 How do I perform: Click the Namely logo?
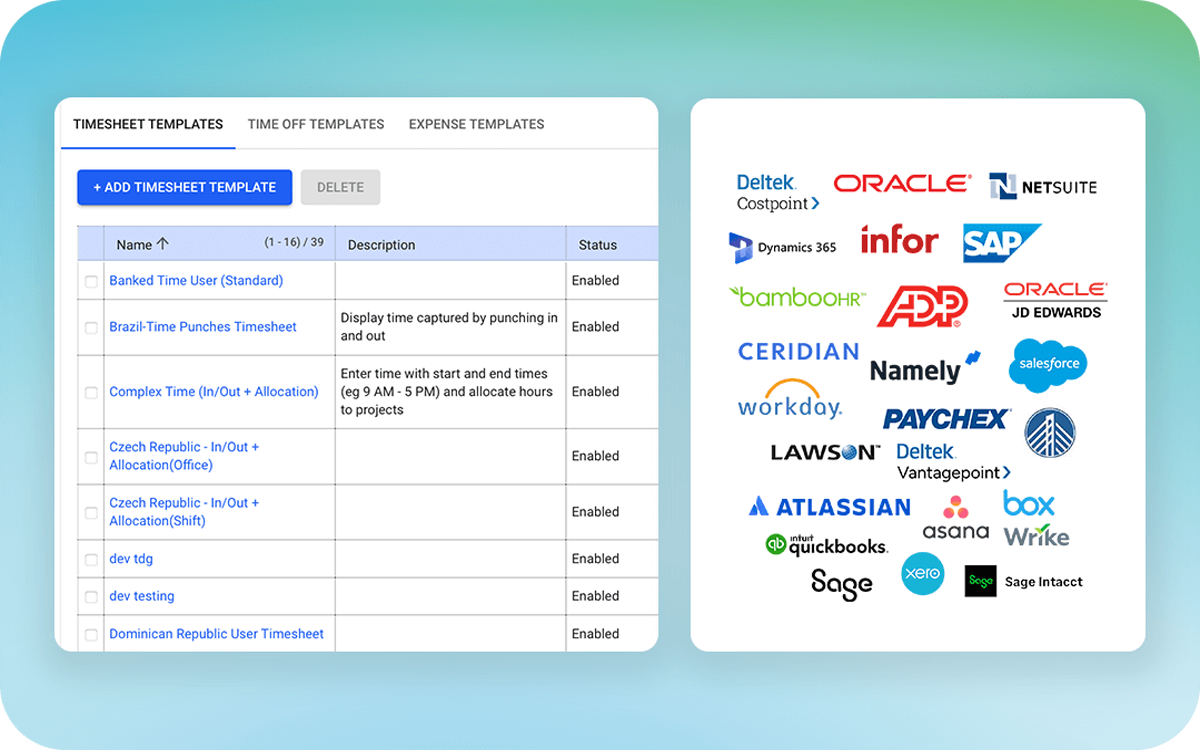point(925,368)
